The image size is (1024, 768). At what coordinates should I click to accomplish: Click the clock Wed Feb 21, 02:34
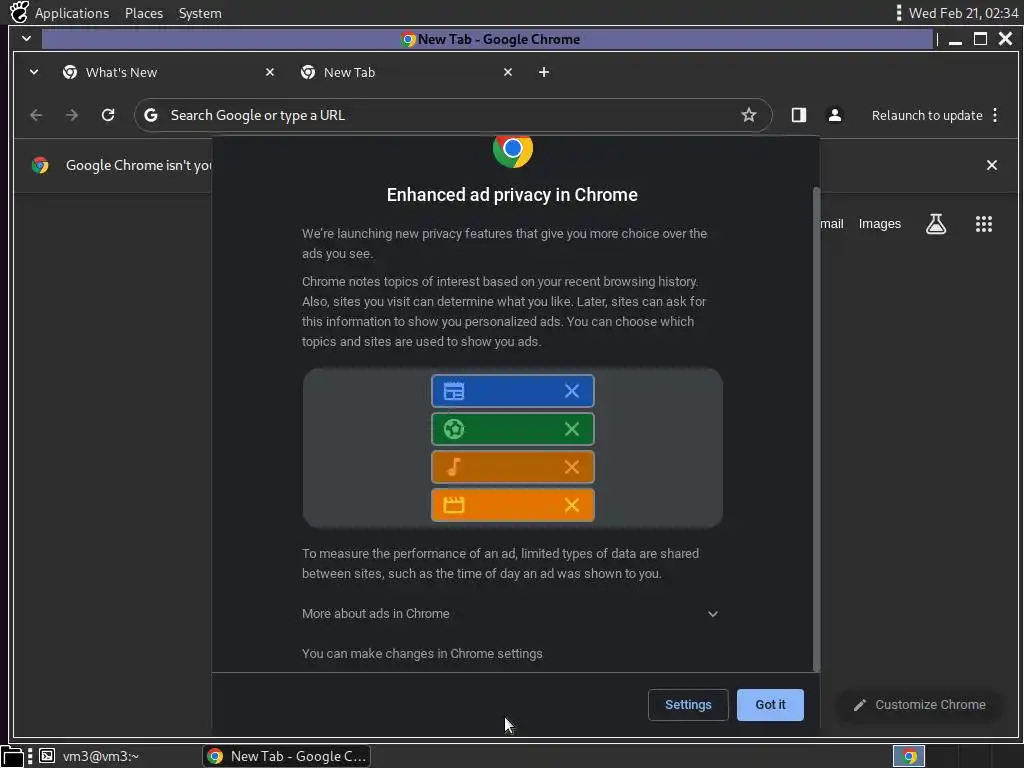[x=963, y=13]
